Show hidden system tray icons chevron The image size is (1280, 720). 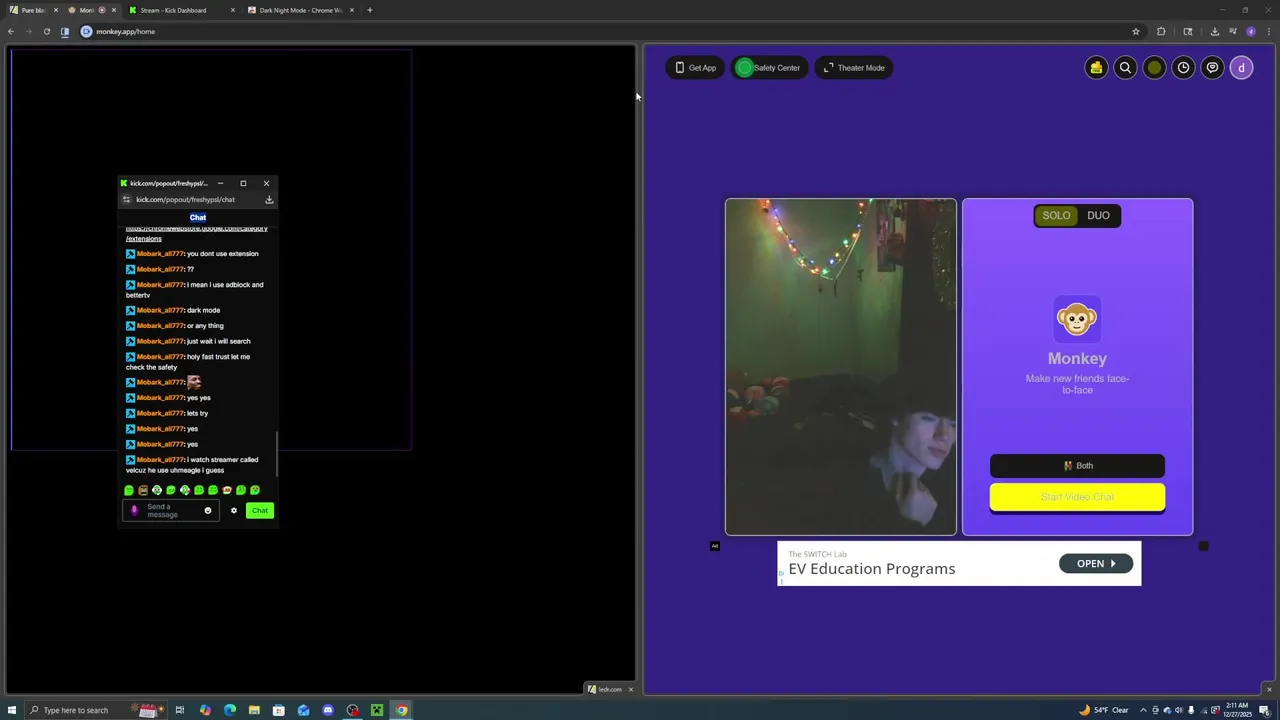[1143, 710]
